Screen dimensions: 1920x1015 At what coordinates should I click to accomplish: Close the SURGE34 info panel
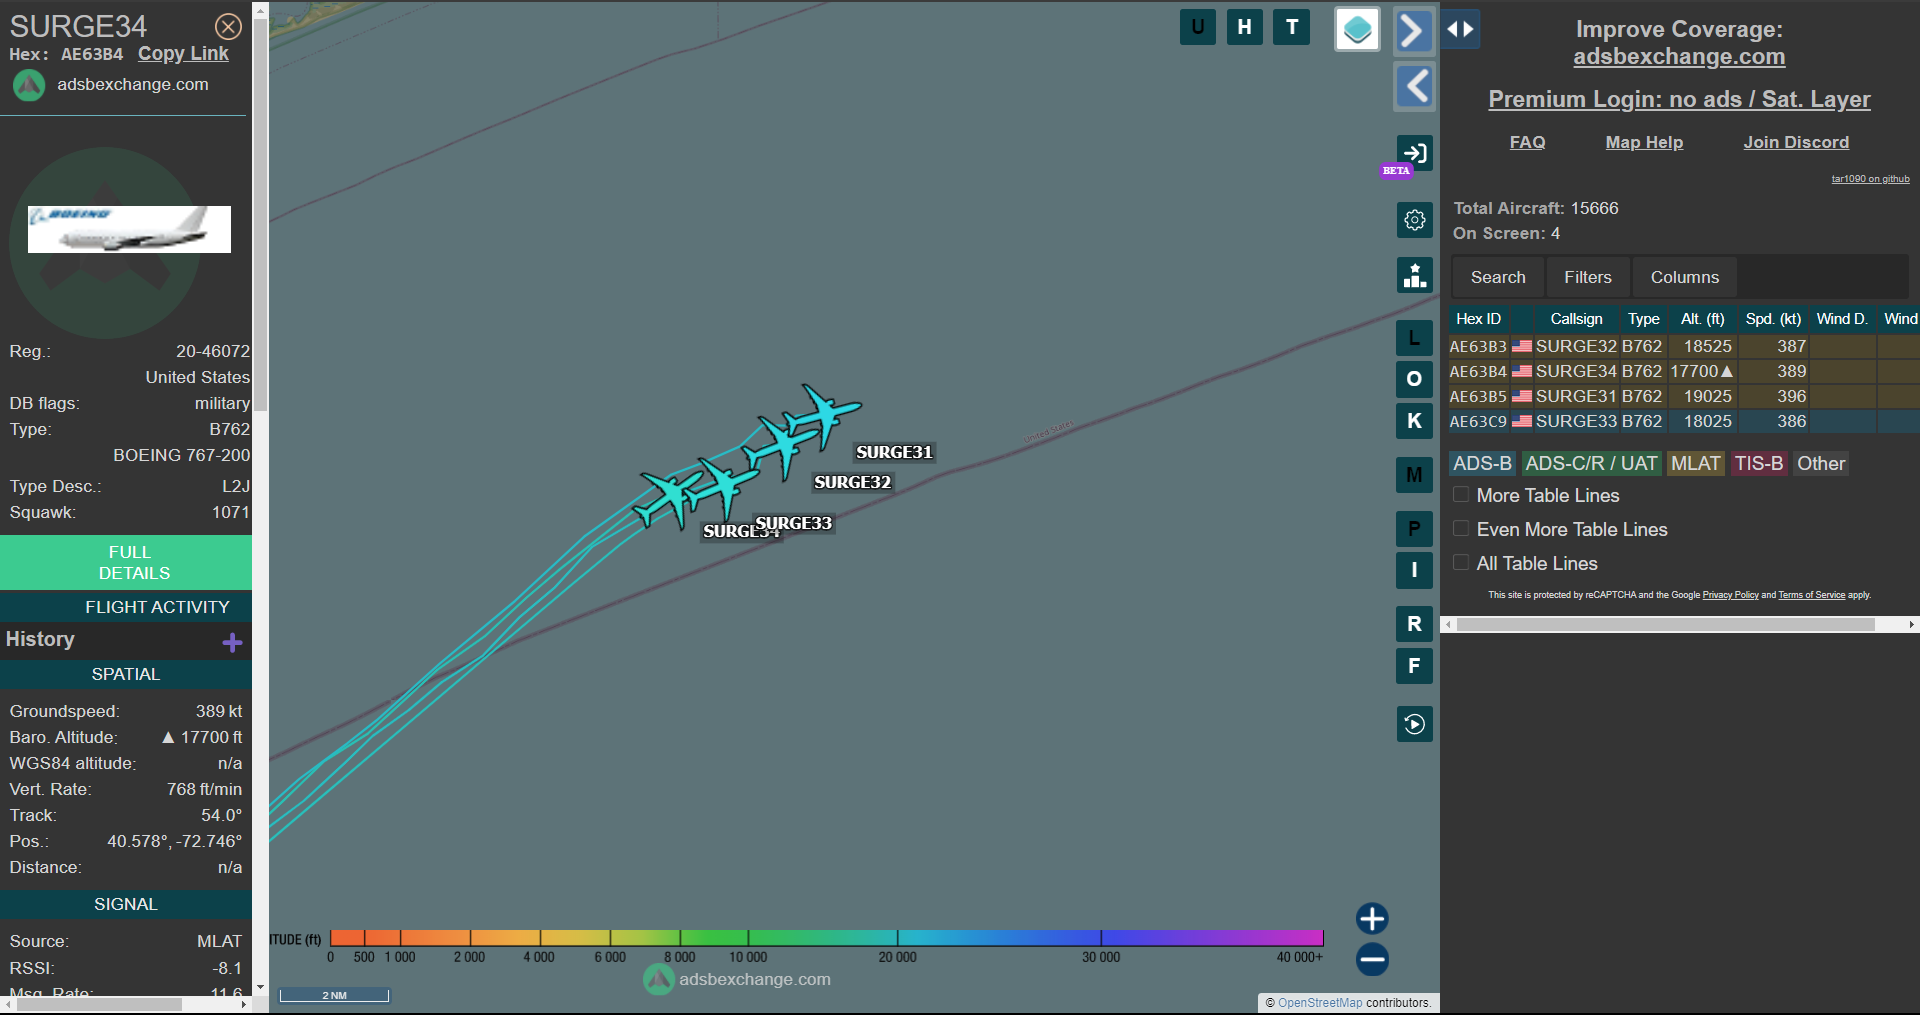(x=229, y=27)
